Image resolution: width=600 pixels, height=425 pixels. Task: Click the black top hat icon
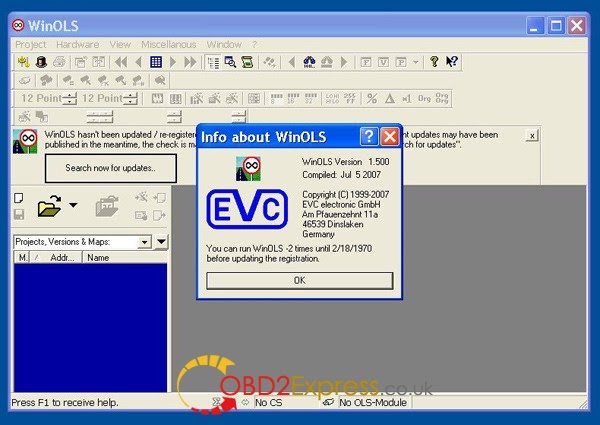pos(41,62)
